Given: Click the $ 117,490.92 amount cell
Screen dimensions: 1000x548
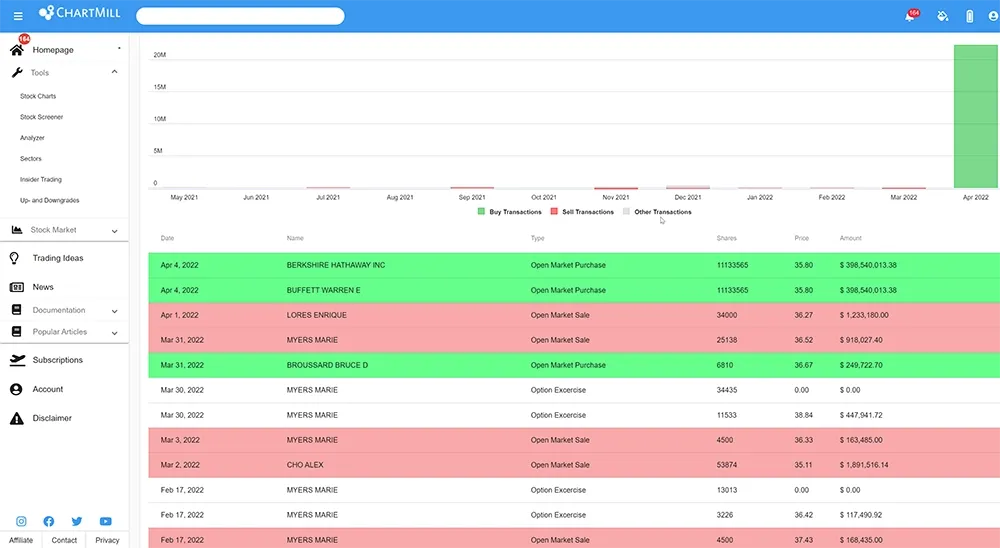Looking at the screenshot, I should tap(861, 515).
